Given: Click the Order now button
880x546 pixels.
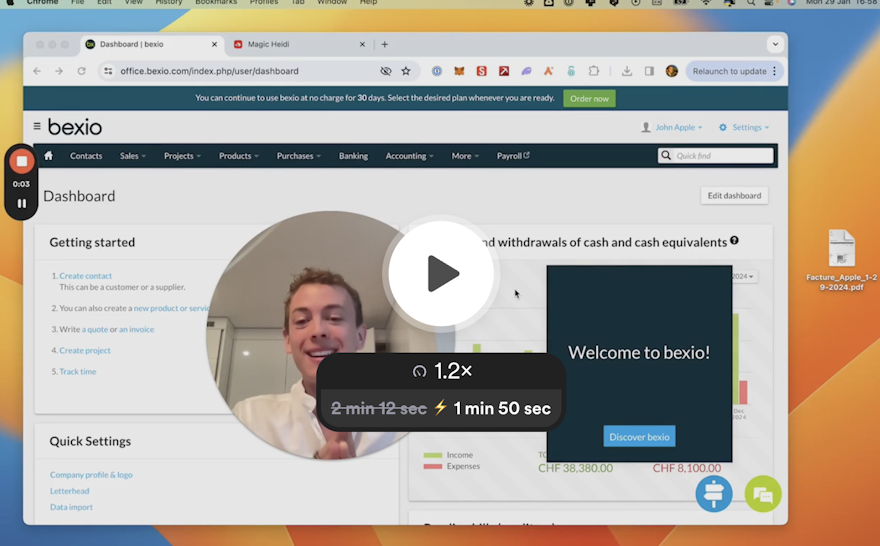Looking at the screenshot, I should (x=589, y=98).
